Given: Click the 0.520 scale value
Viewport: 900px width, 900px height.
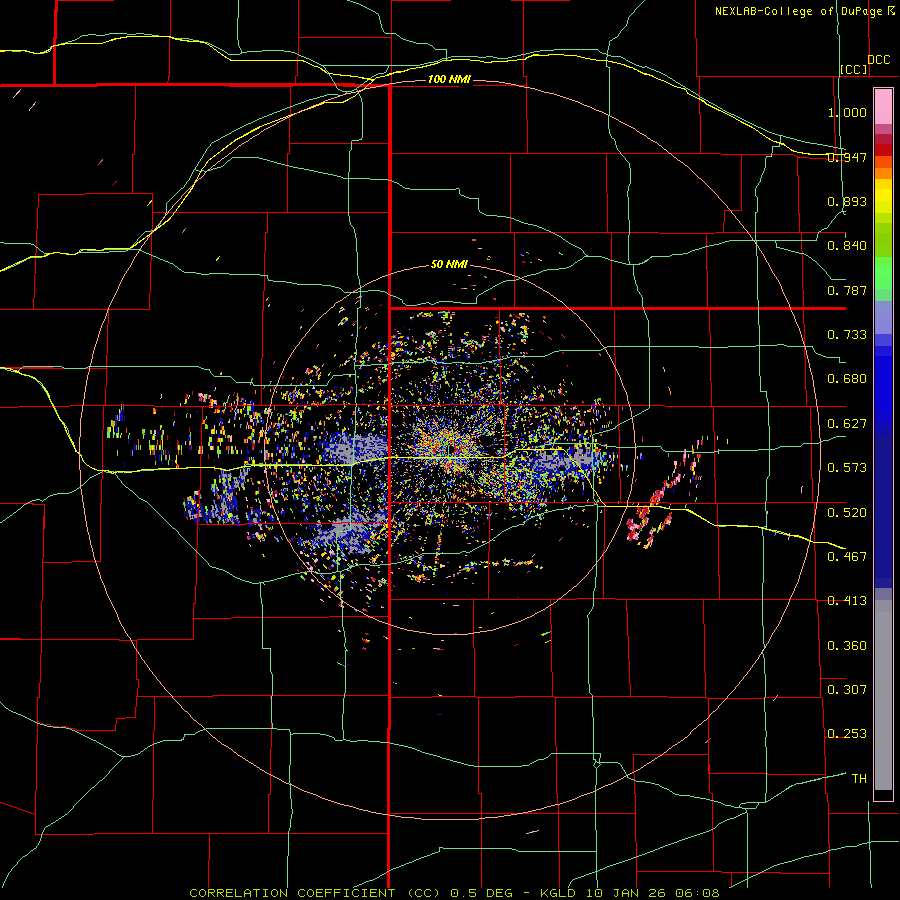Looking at the screenshot, I should pos(847,513).
